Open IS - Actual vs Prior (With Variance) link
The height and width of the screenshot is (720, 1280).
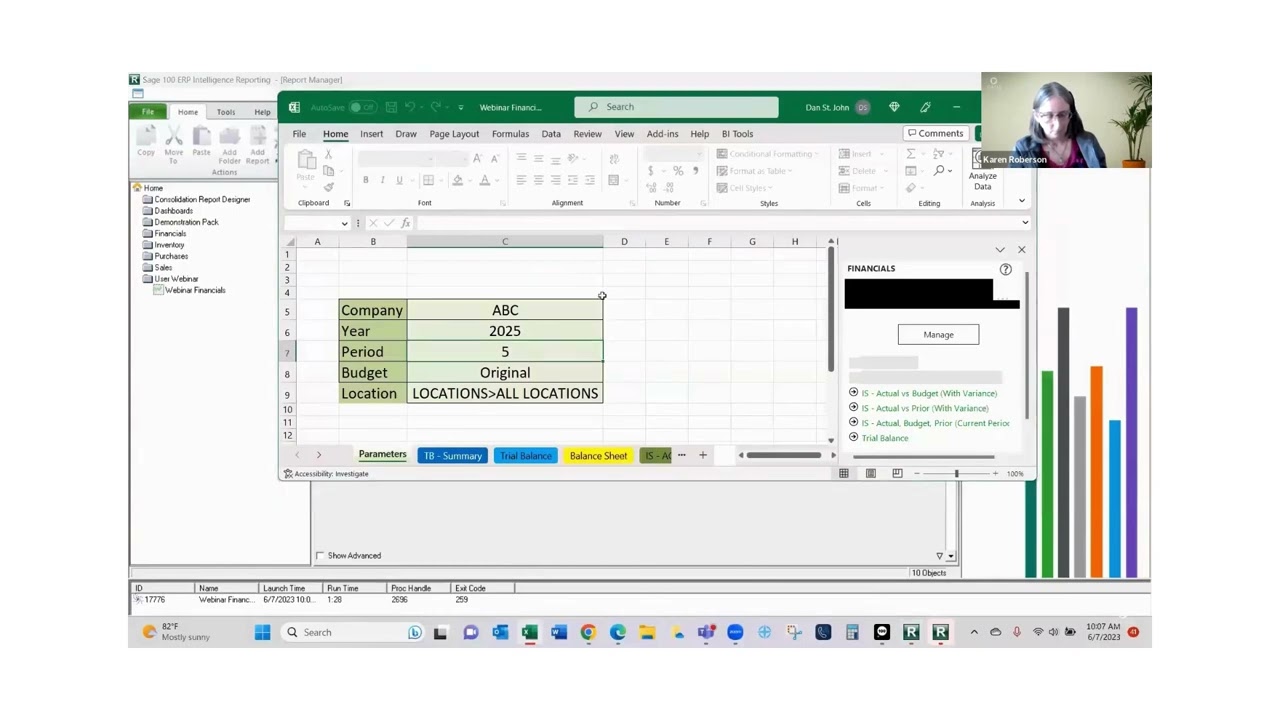(x=925, y=408)
